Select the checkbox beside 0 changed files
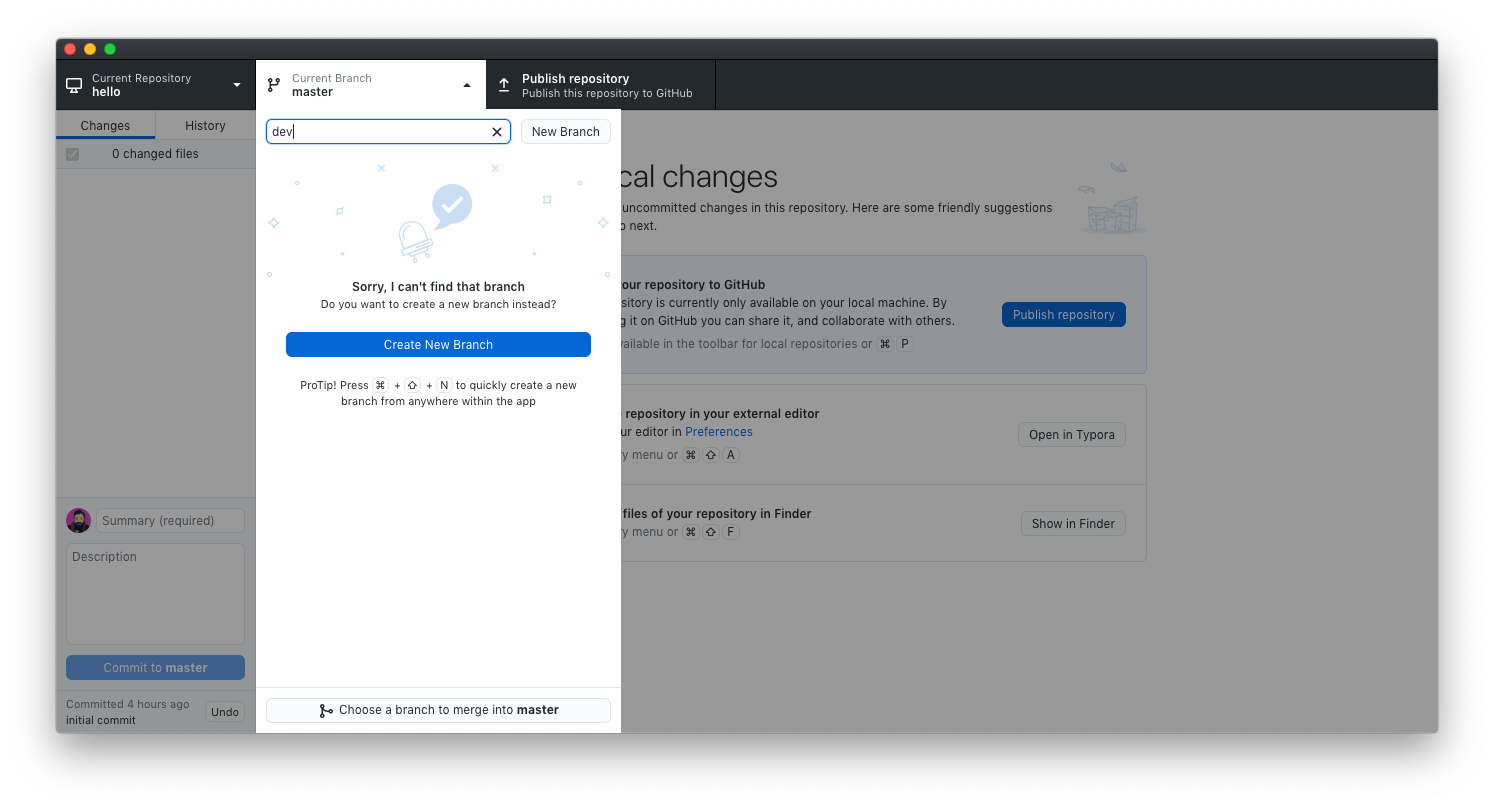1494x807 pixels. pos(72,153)
